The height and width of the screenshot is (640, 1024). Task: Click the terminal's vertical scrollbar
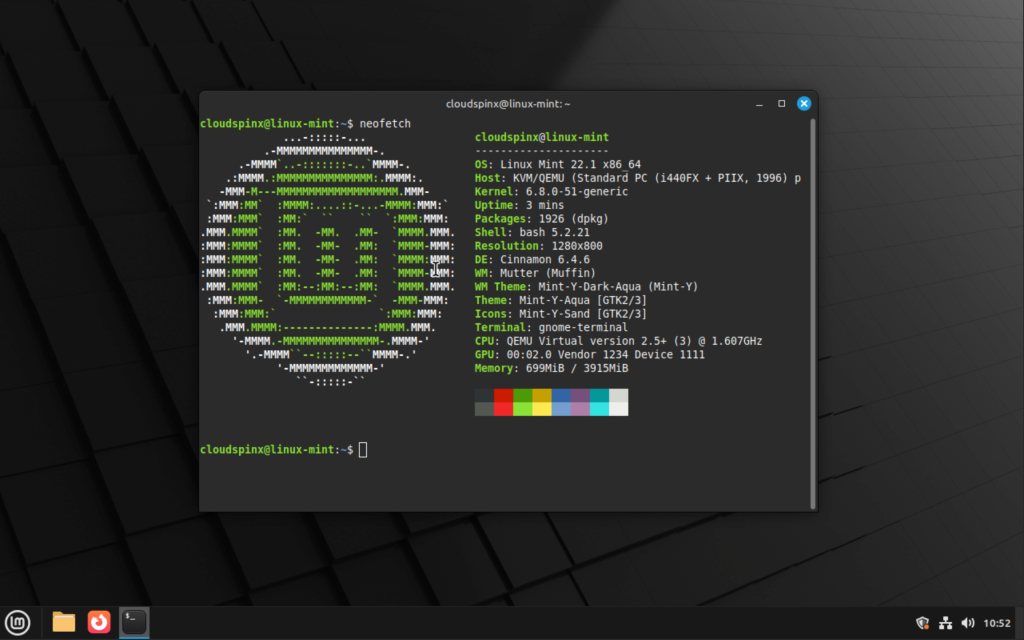point(813,313)
